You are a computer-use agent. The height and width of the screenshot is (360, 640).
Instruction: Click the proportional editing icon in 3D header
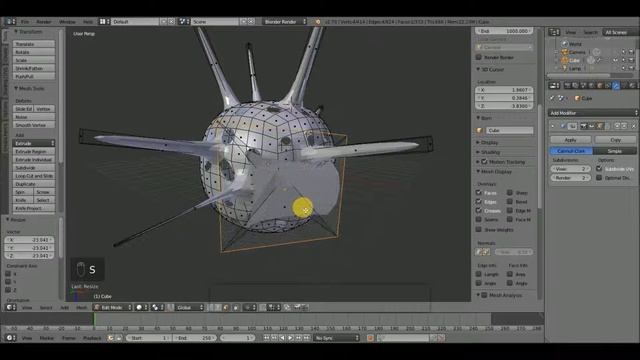coord(249,307)
